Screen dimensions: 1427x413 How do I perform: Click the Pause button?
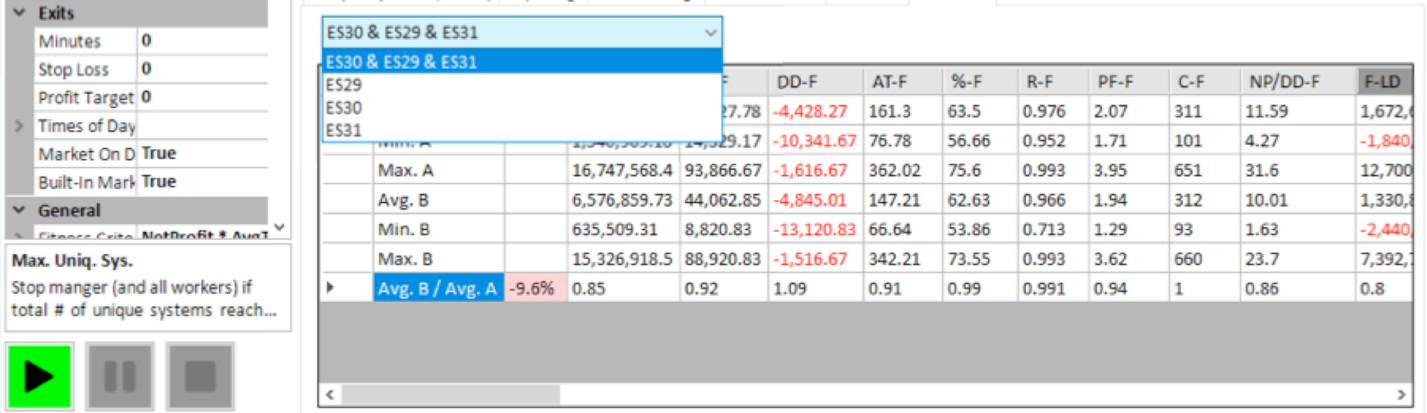[119, 377]
